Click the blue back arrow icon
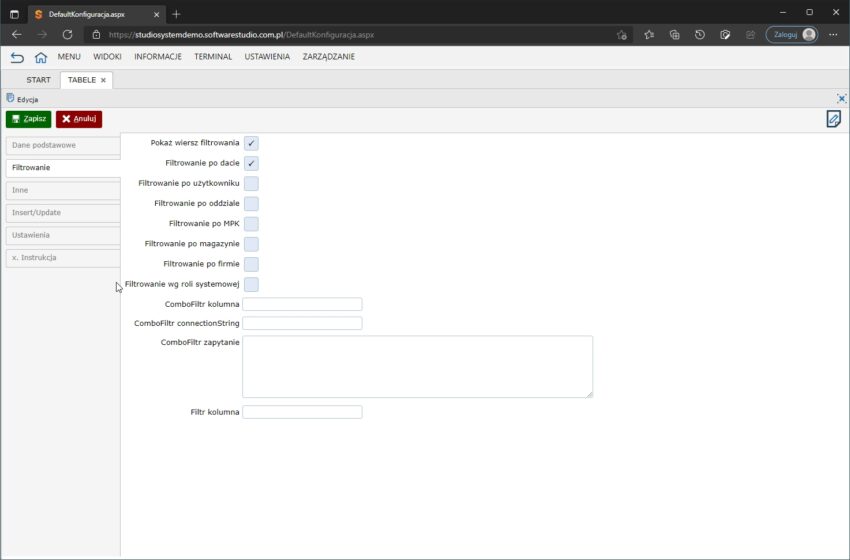This screenshot has width=850, height=560. (17, 57)
